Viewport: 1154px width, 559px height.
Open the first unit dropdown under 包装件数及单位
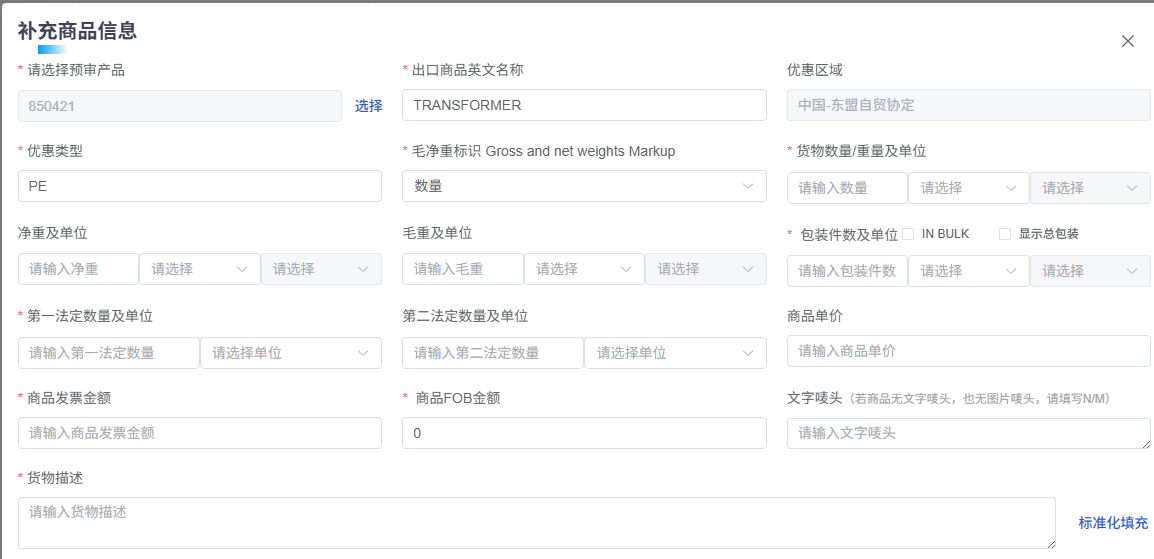coord(969,270)
